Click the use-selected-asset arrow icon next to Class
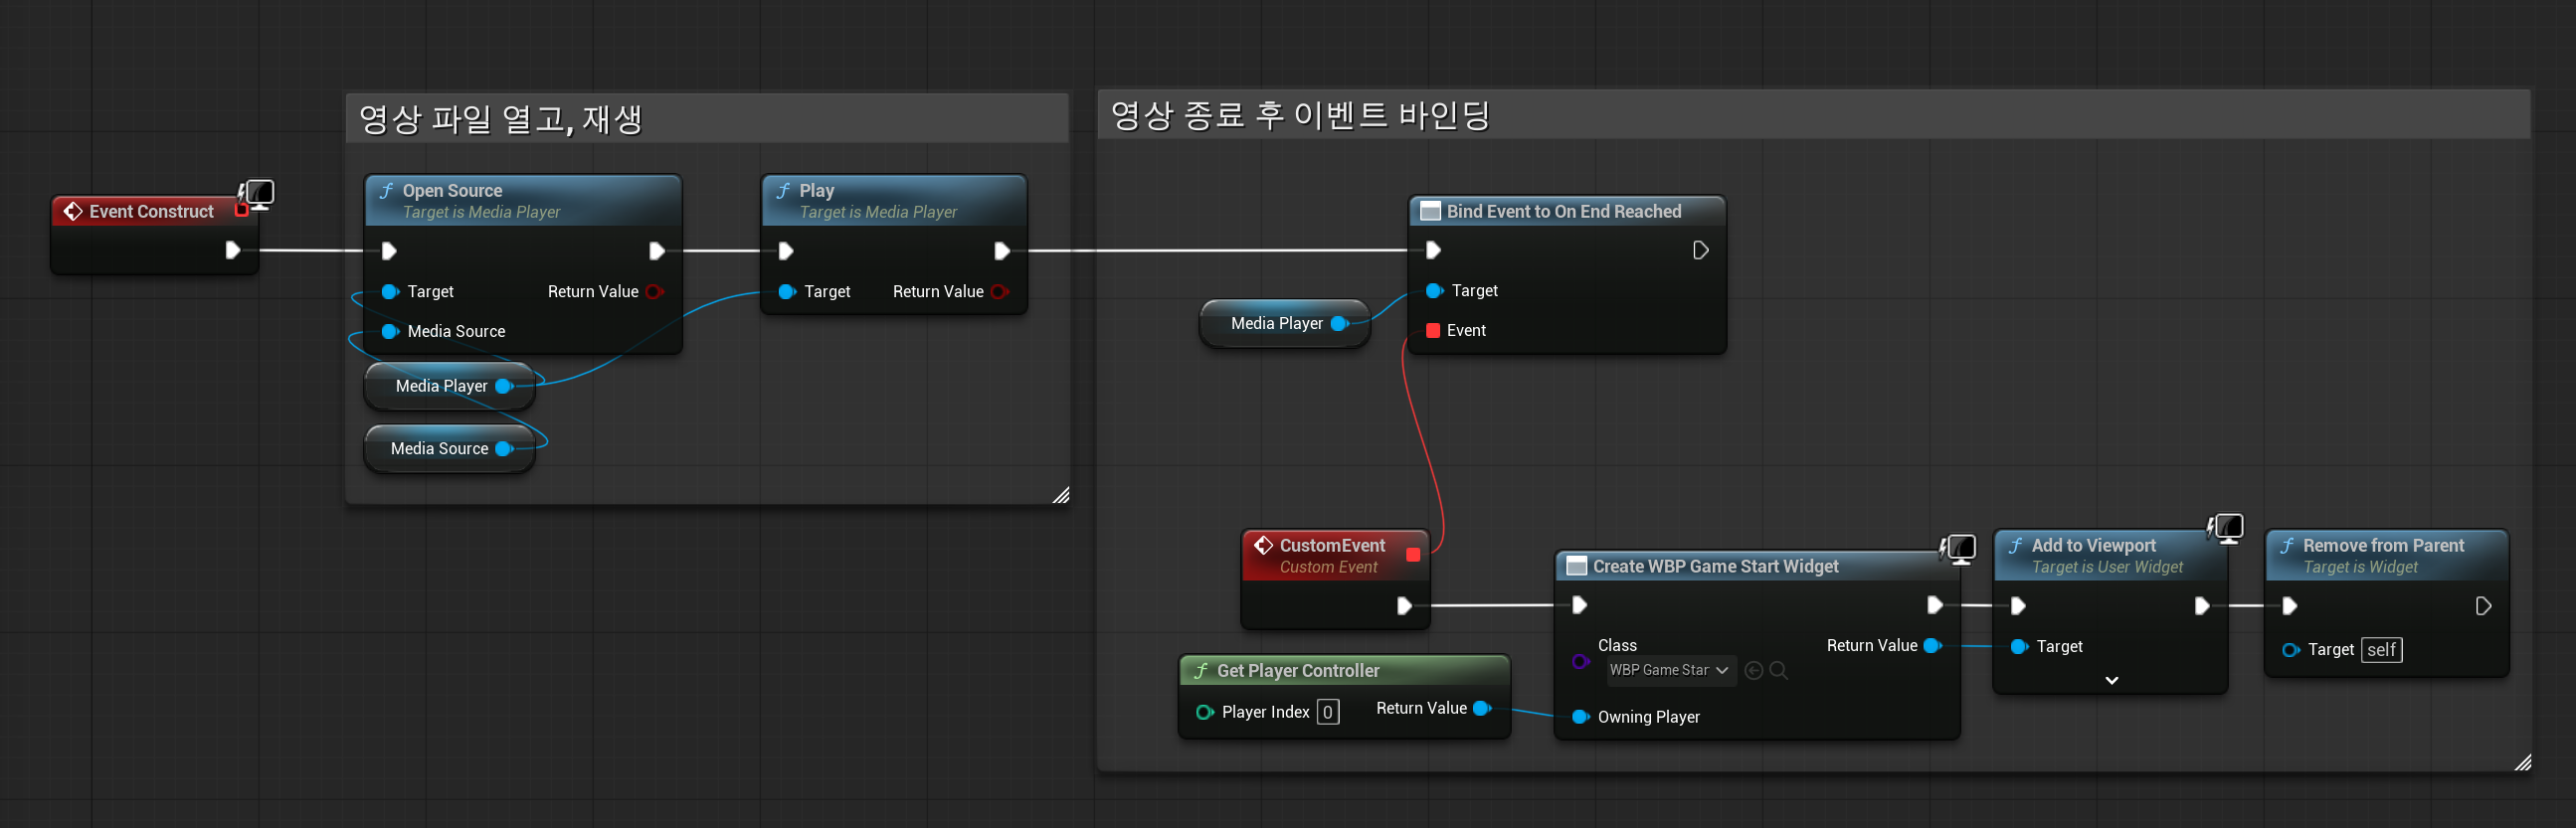Screen dimensions: 2576x828 (1753, 670)
